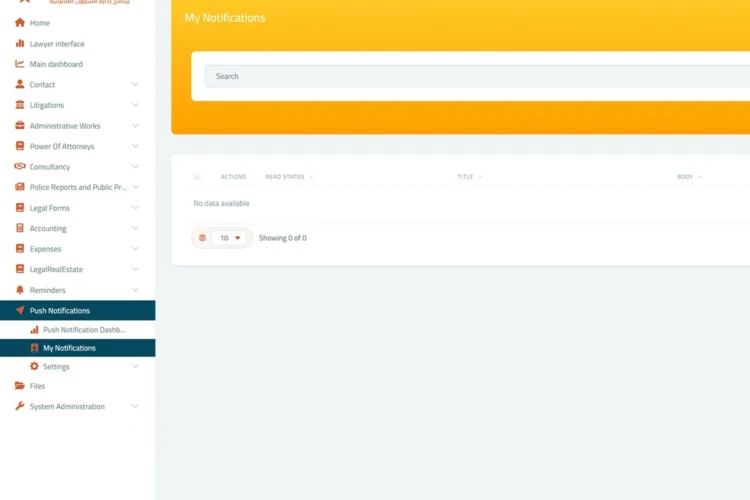
Task: Click the Police Reports newspaper icon
Action: click(x=20, y=187)
